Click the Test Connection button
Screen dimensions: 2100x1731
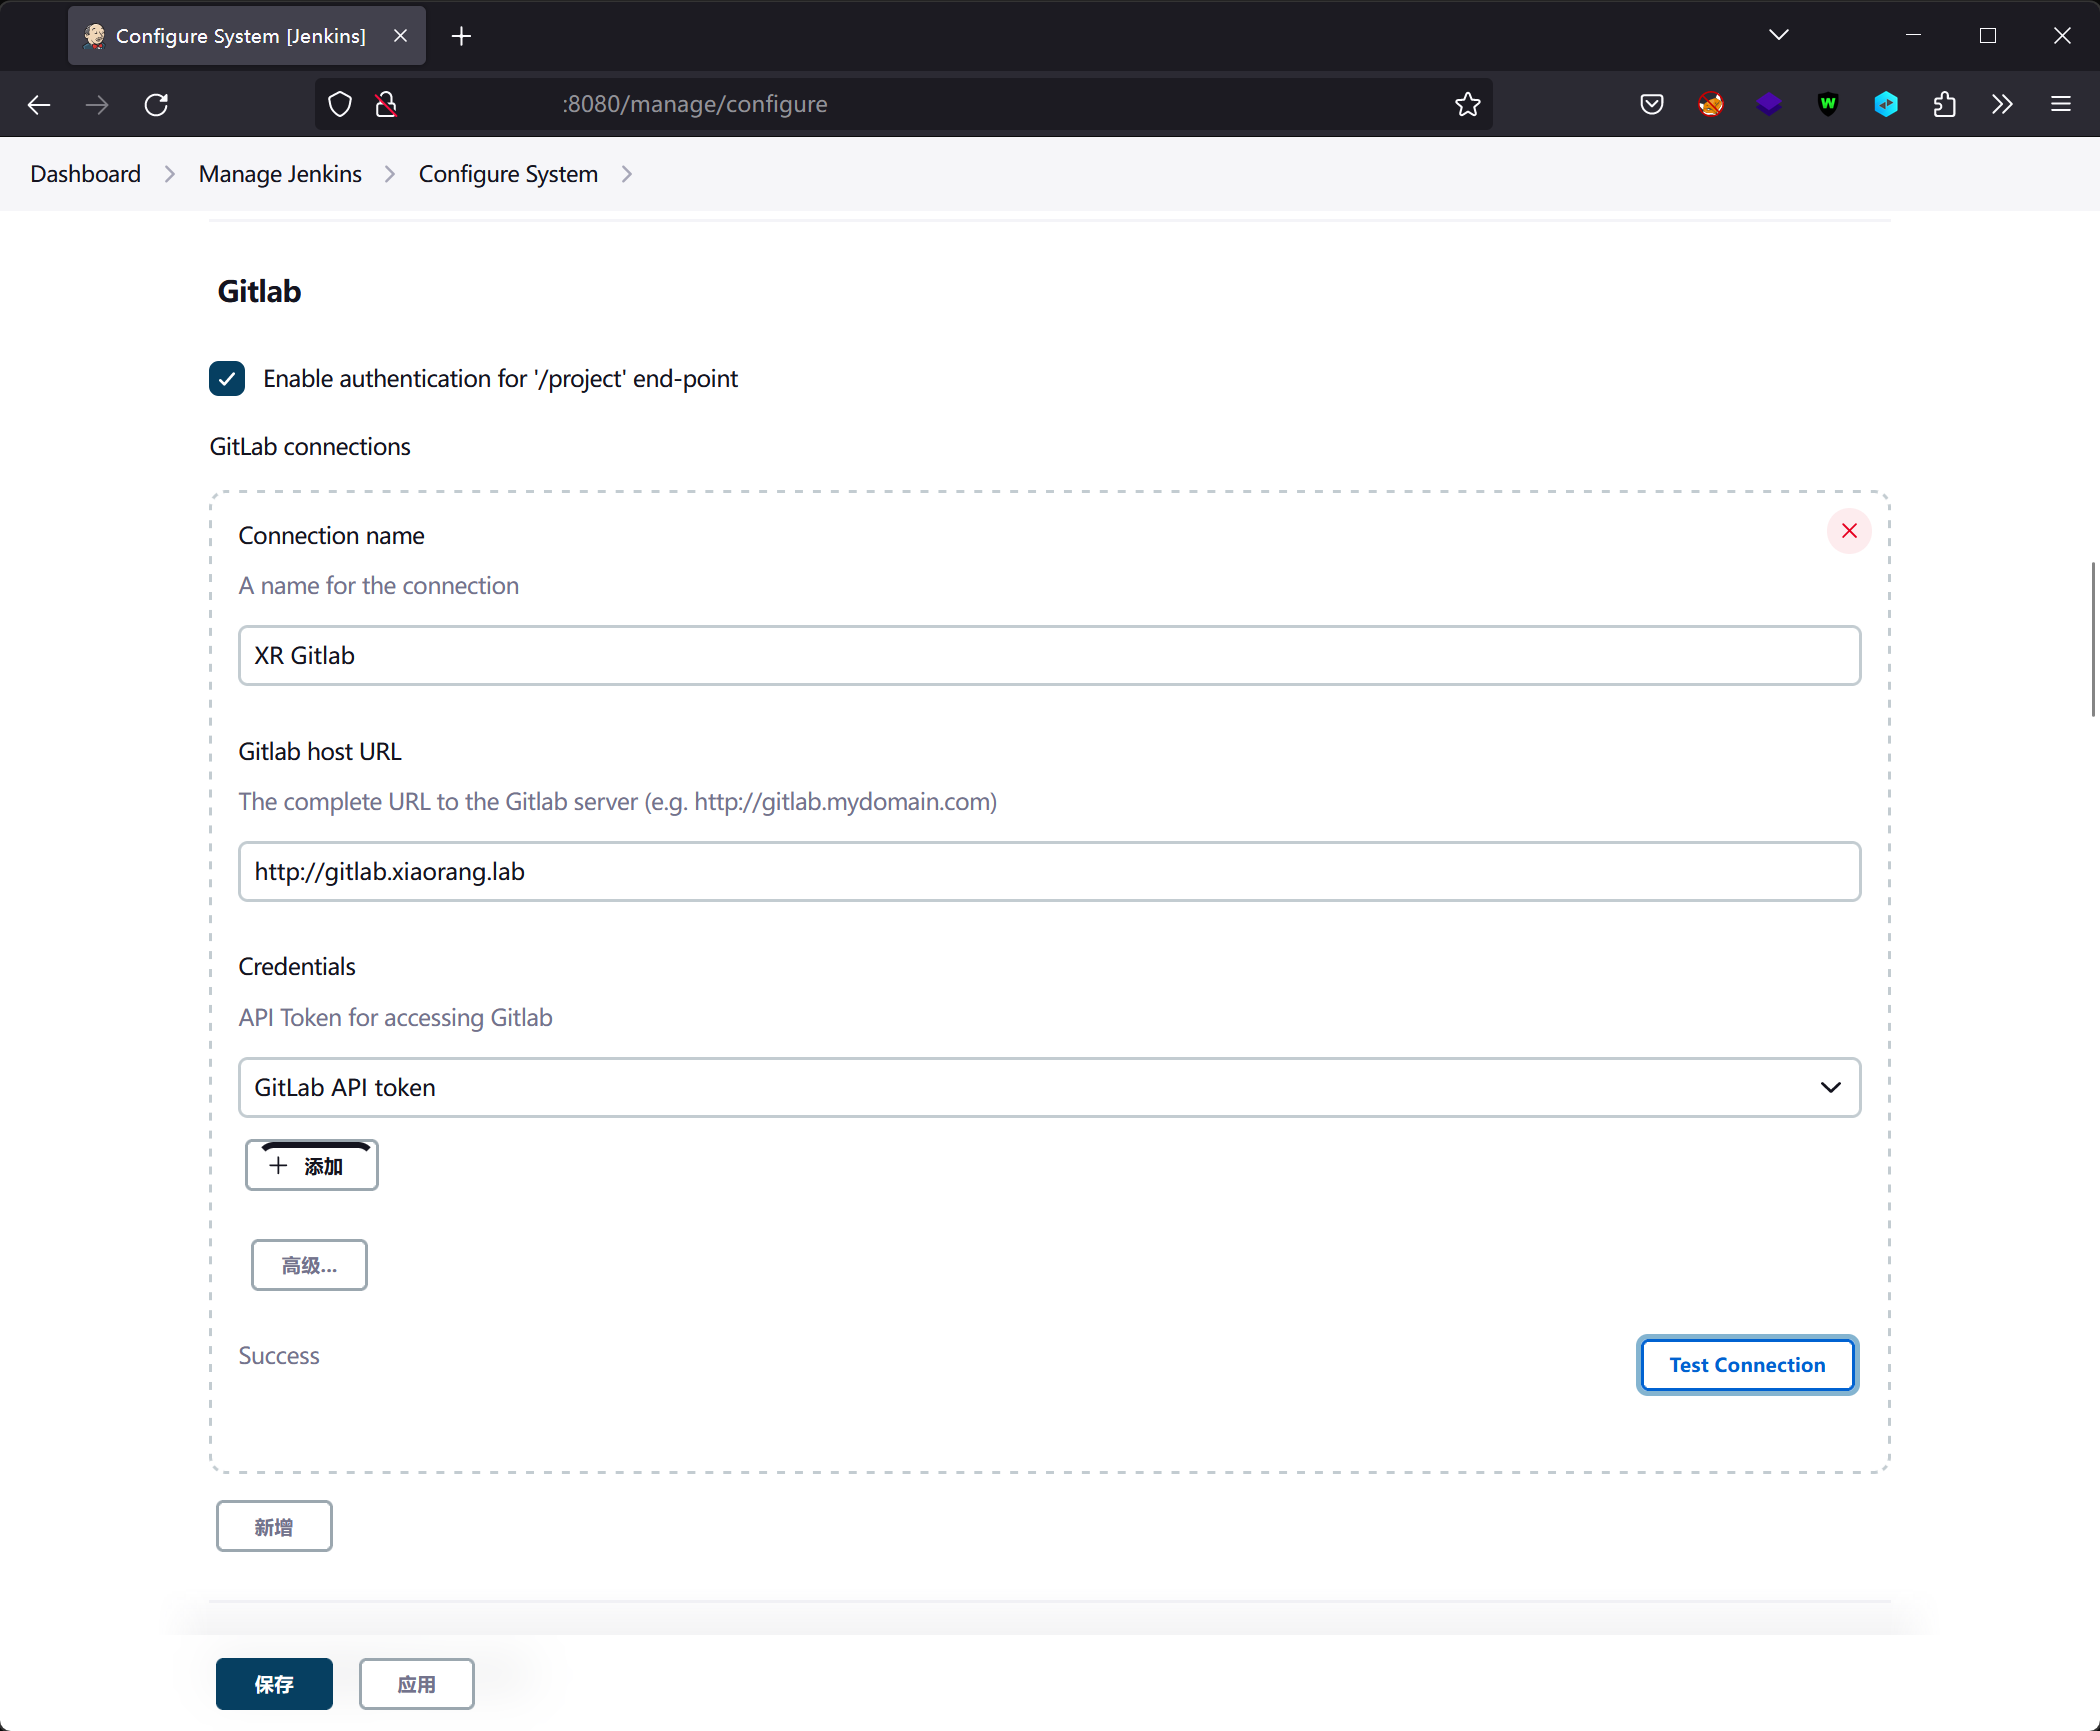tap(1746, 1364)
